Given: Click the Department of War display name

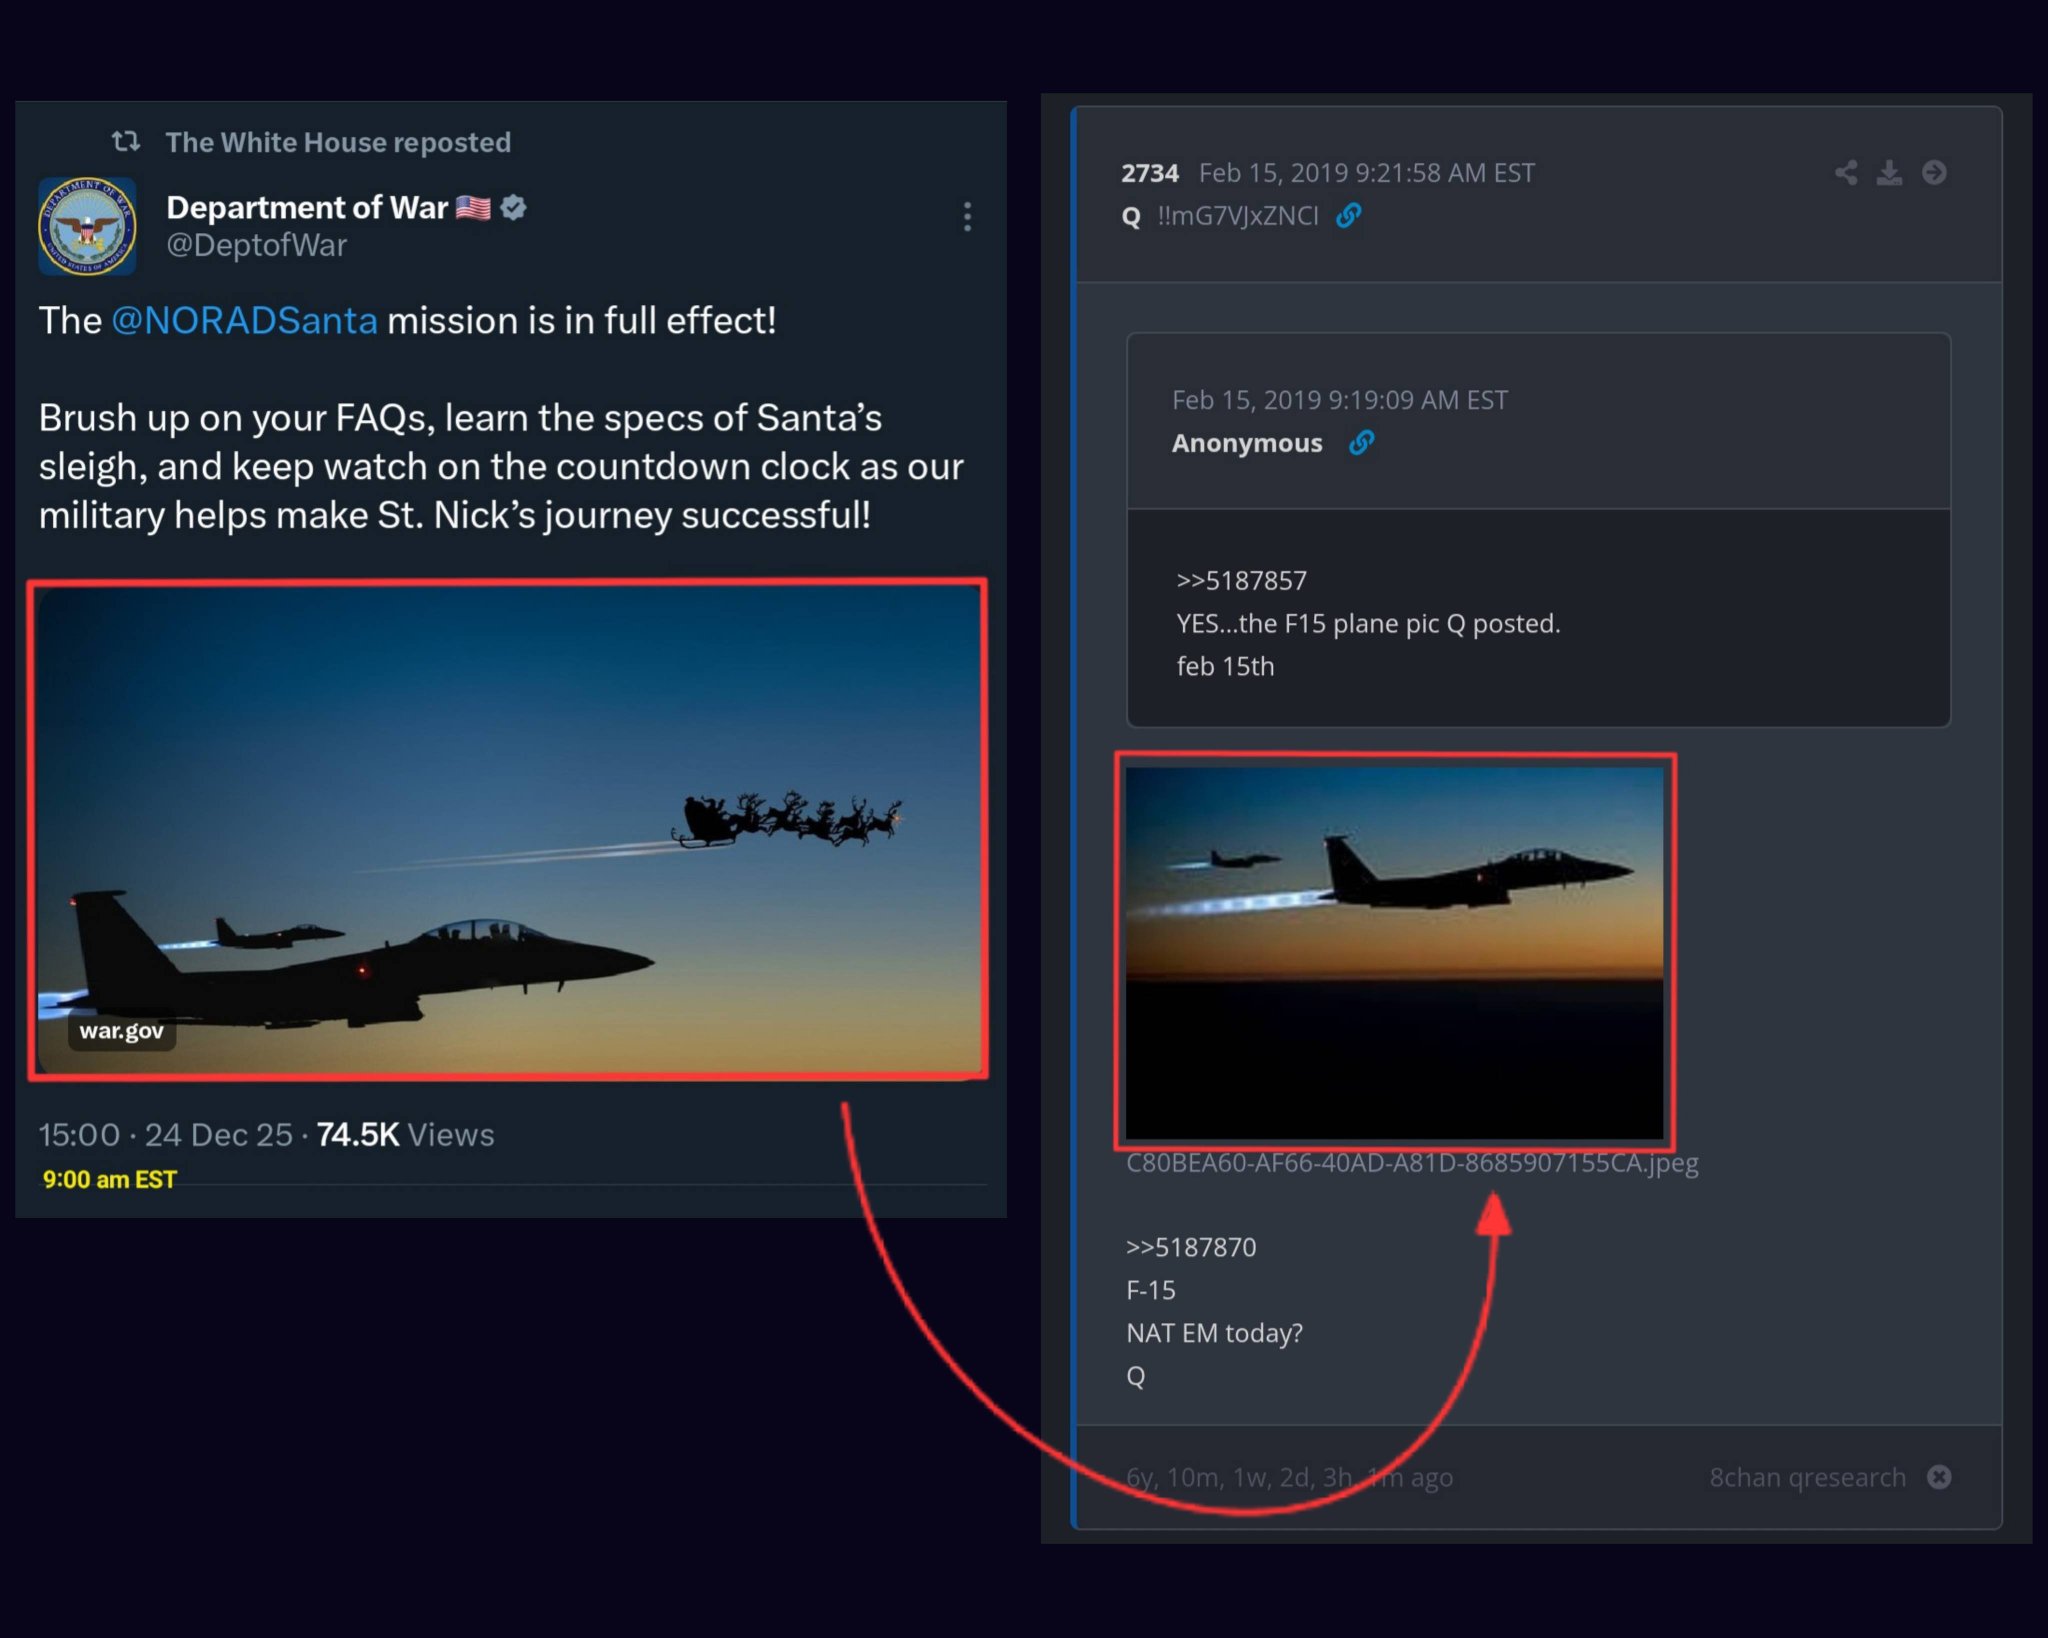Looking at the screenshot, I should [x=306, y=207].
